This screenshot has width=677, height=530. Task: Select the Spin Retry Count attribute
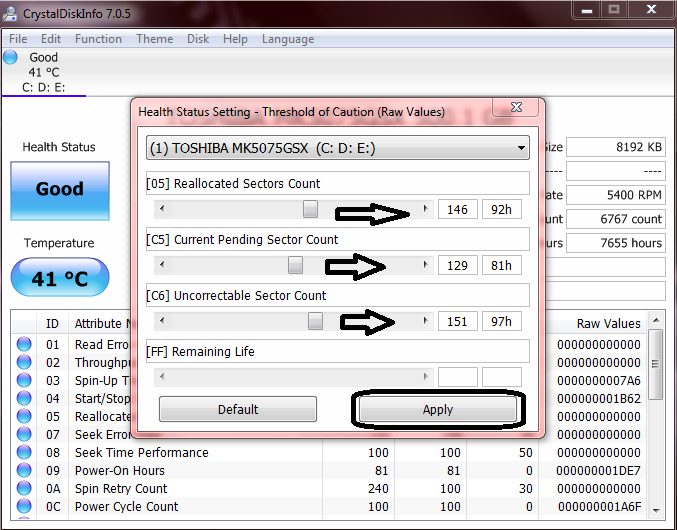pyautogui.click(x=121, y=489)
